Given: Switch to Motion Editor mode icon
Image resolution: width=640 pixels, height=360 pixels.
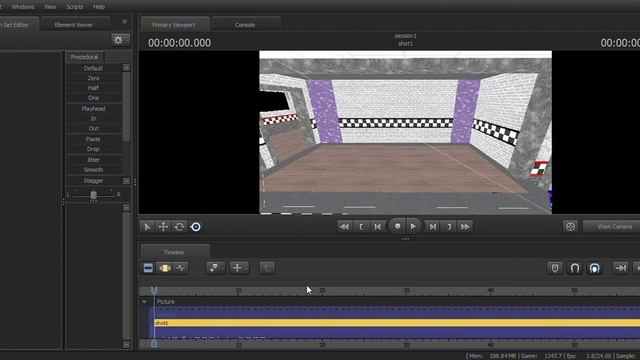Looking at the screenshot, I should tap(164, 268).
